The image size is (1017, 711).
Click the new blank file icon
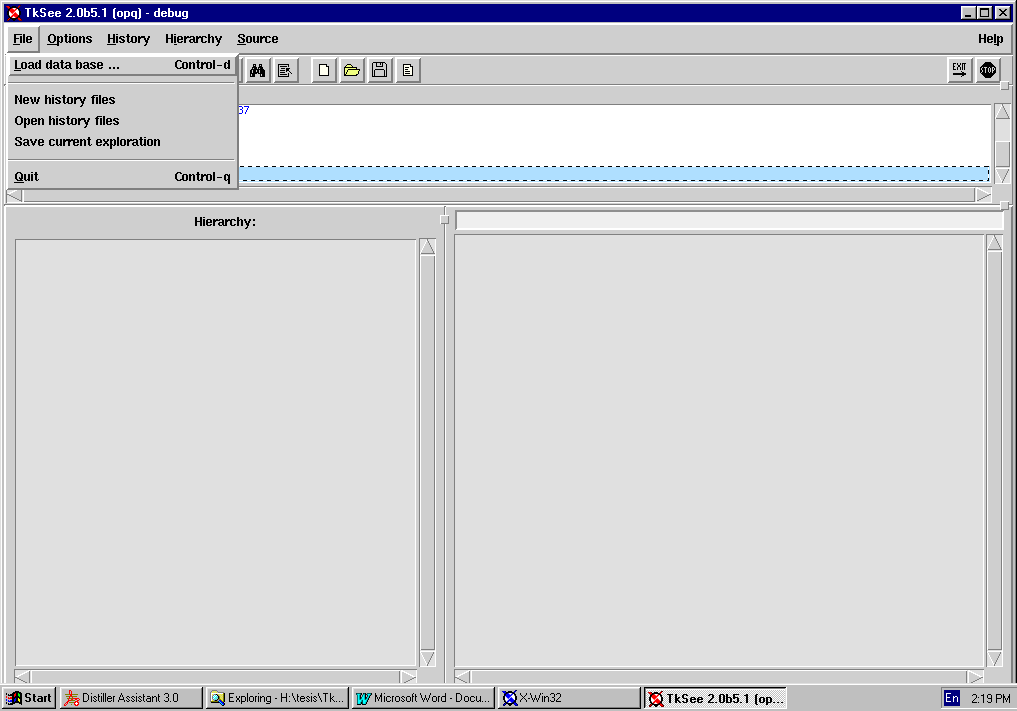(324, 70)
